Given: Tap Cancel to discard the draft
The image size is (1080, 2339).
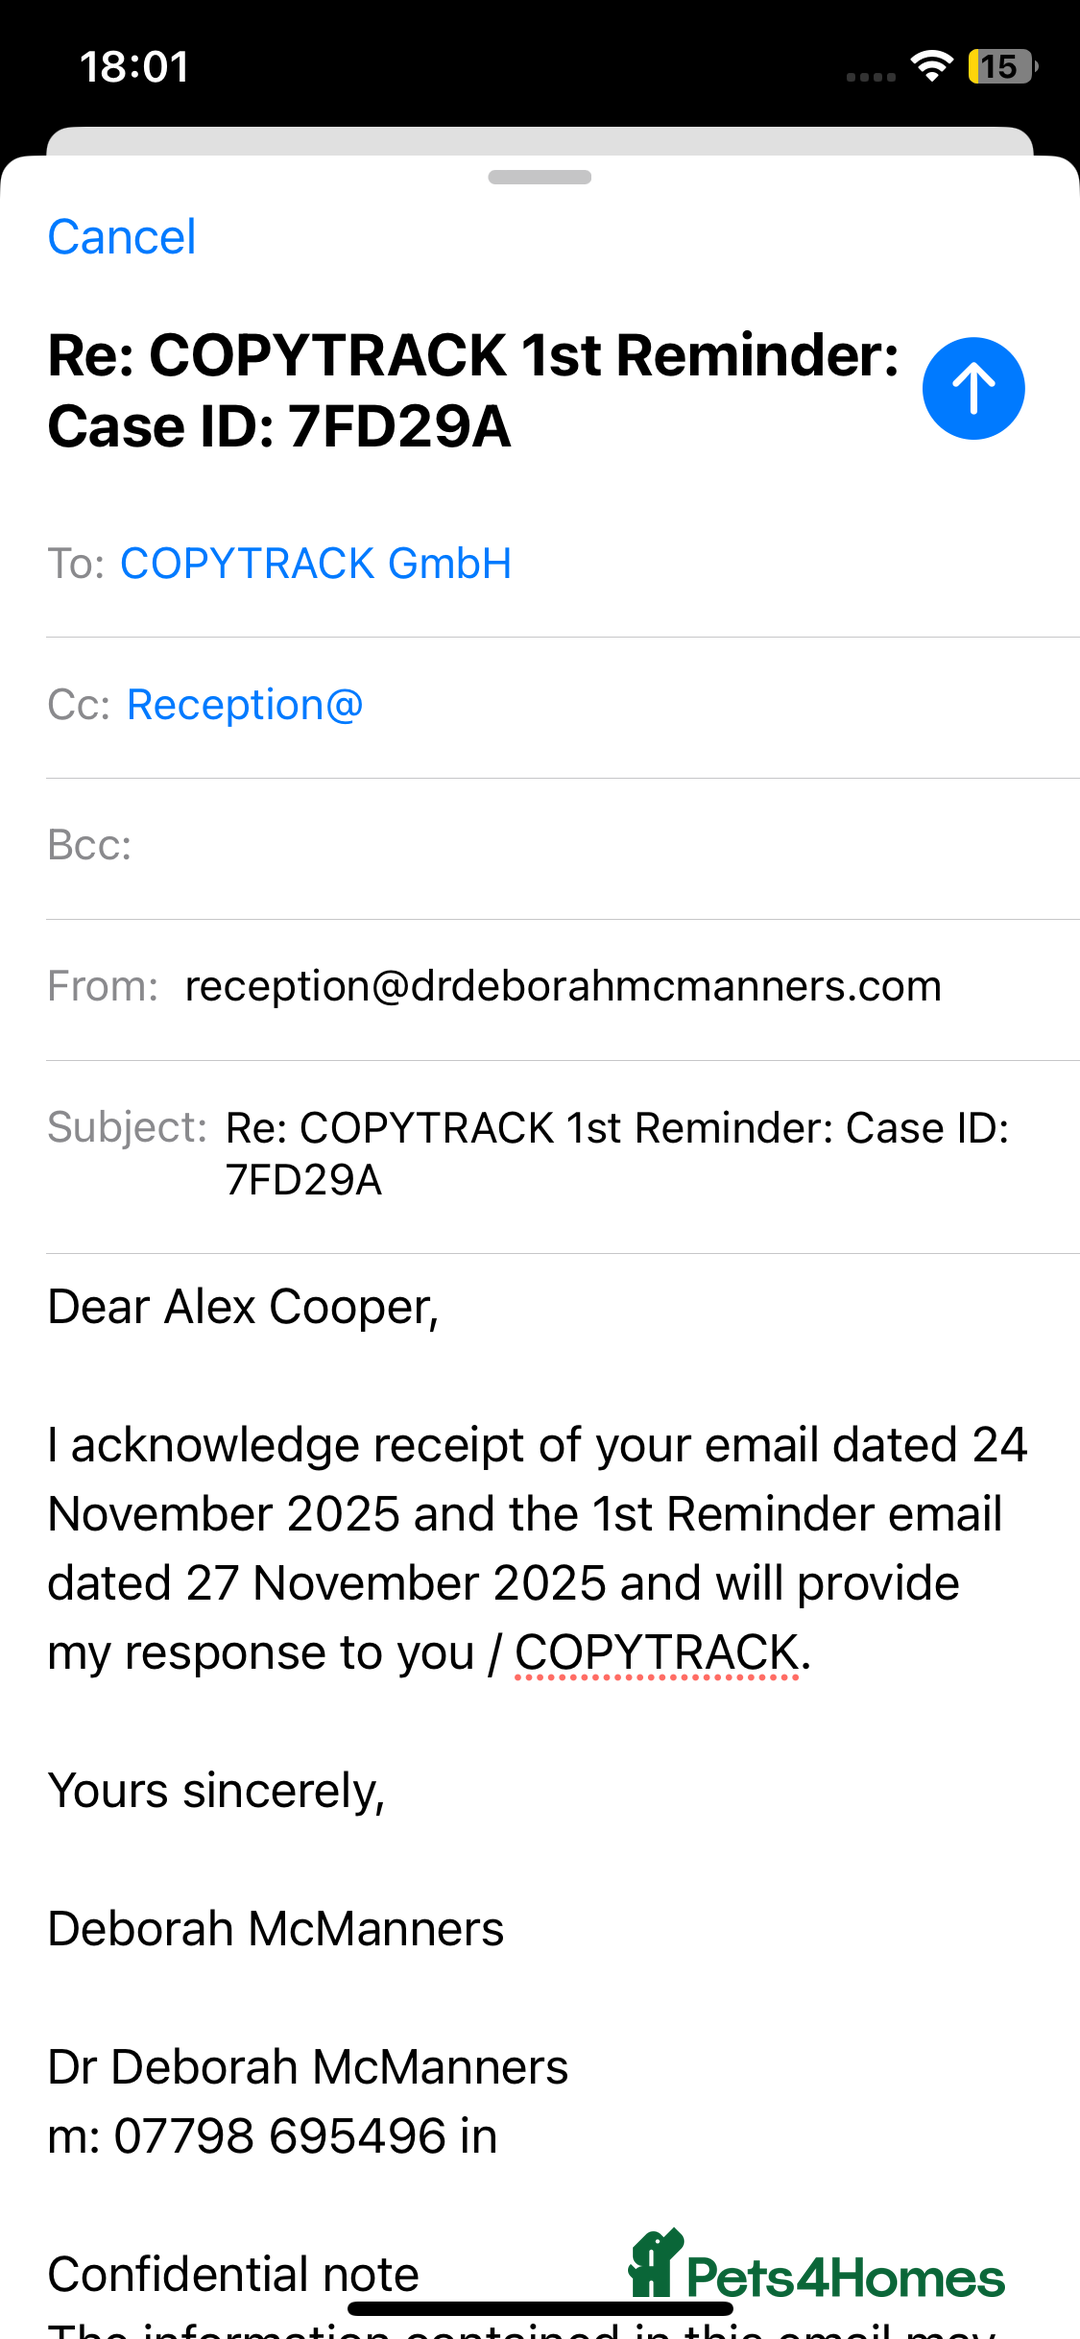Looking at the screenshot, I should click(x=122, y=237).
